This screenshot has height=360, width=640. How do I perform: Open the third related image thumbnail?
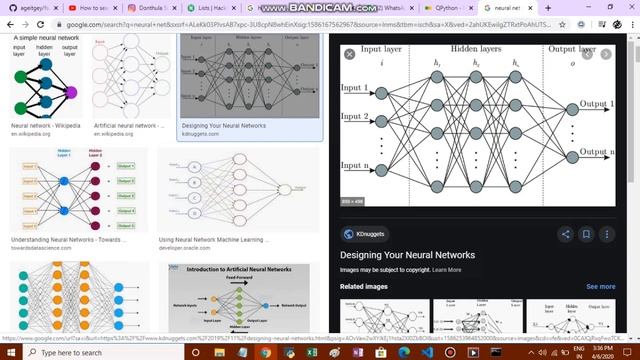(x=571, y=316)
